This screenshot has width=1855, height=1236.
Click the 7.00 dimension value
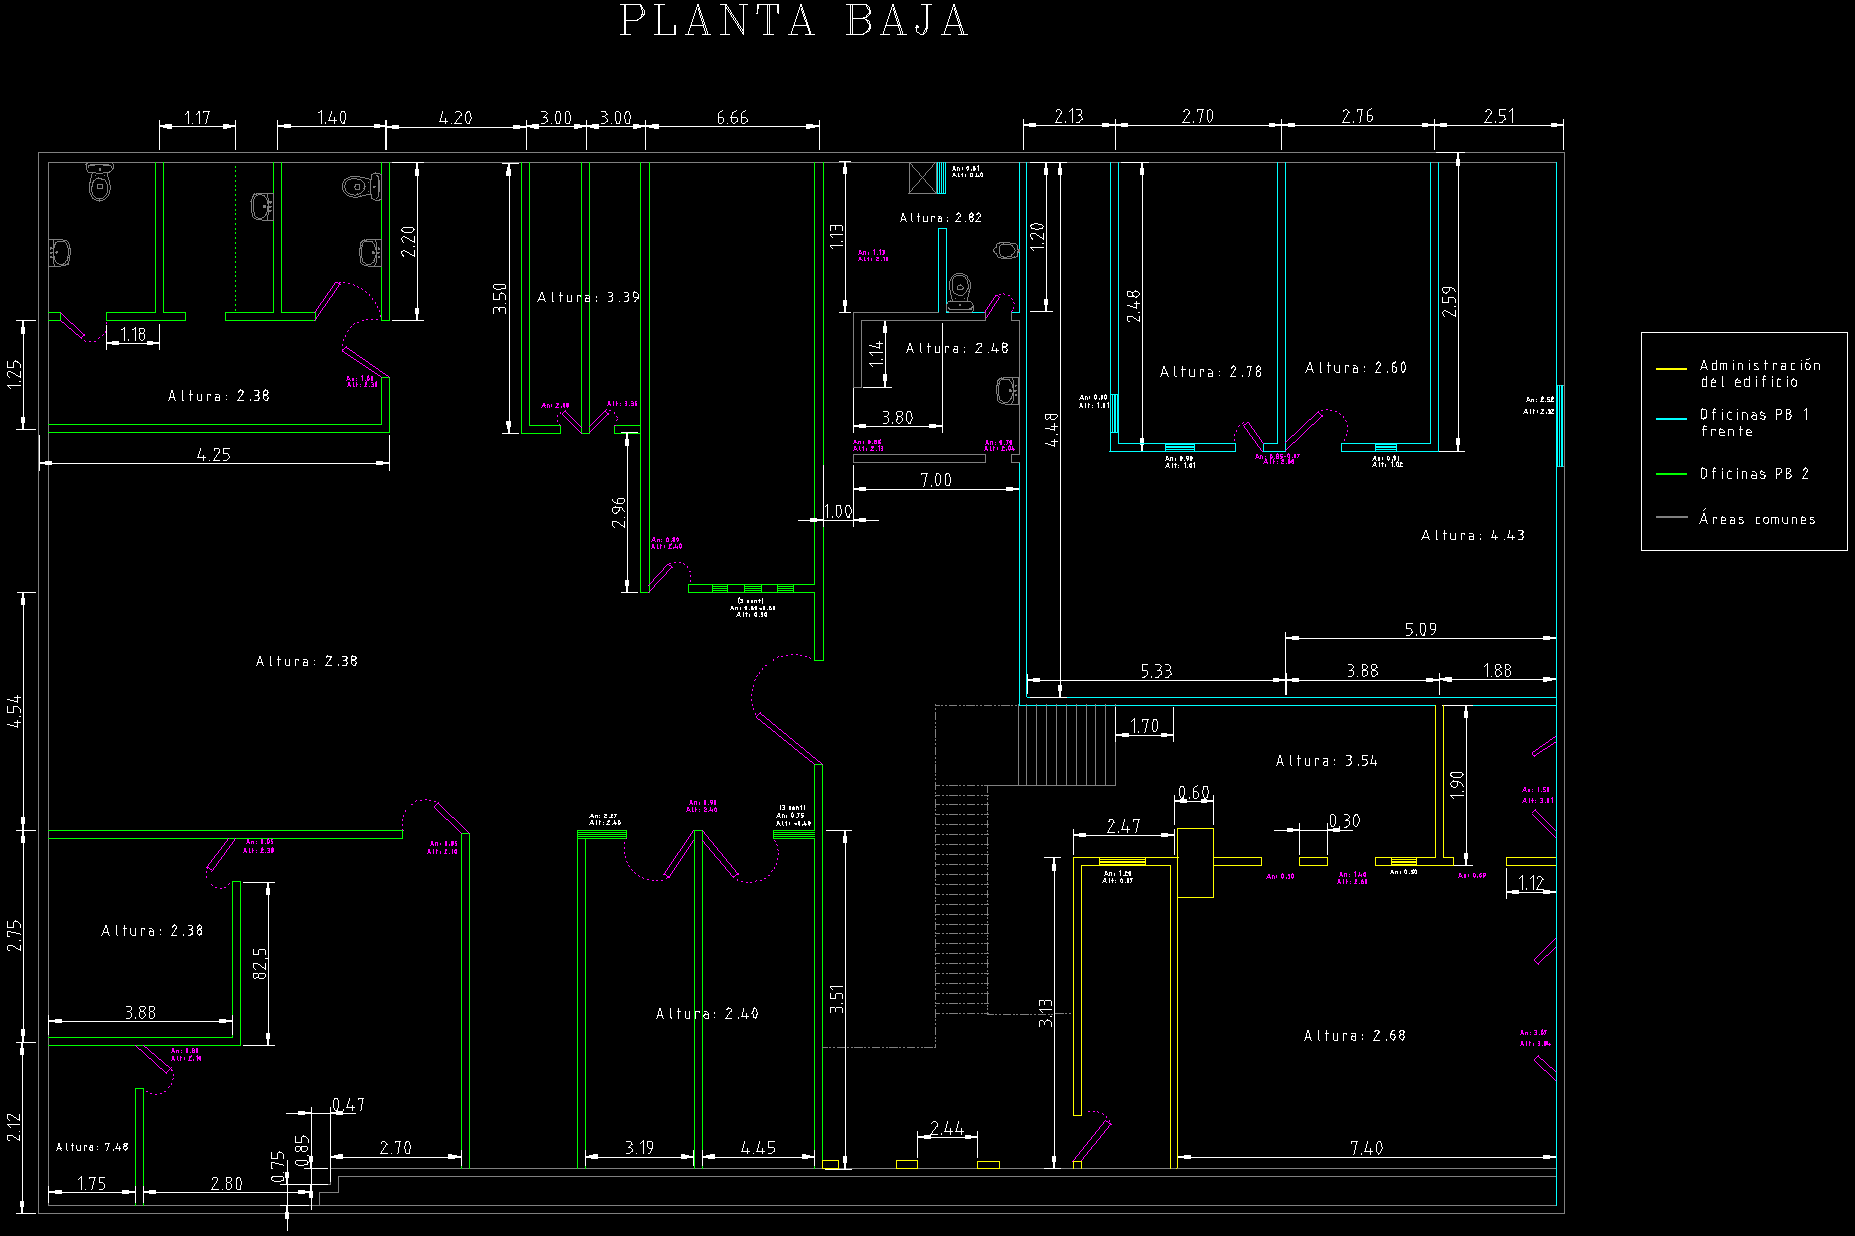tap(936, 480)
